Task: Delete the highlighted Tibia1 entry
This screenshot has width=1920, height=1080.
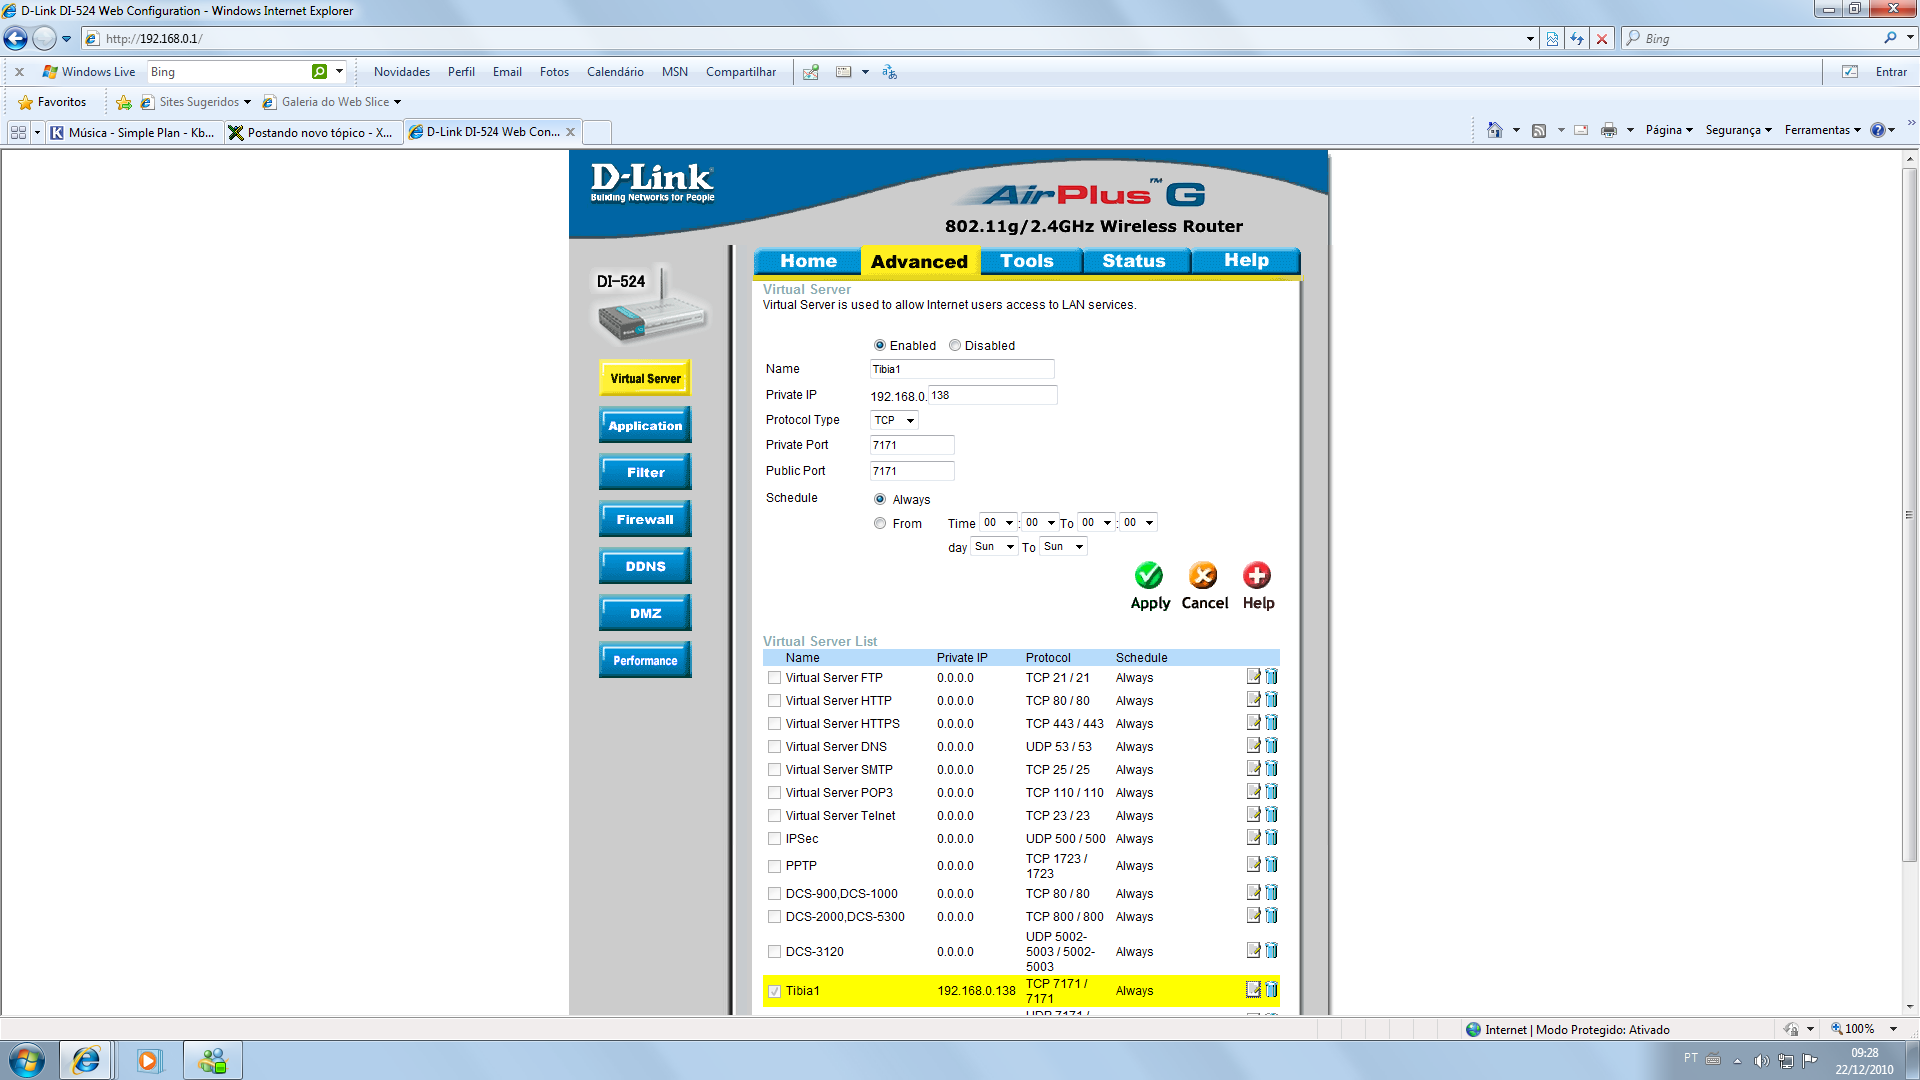Action: click(1272, 989)
